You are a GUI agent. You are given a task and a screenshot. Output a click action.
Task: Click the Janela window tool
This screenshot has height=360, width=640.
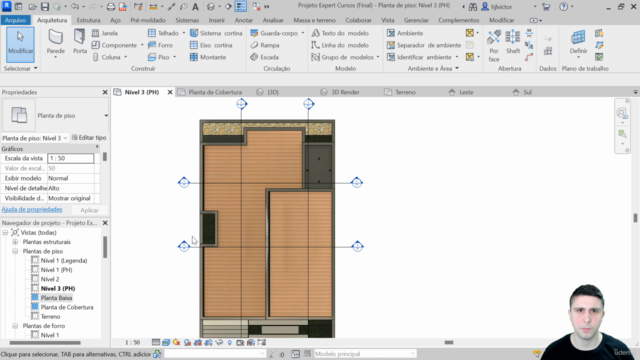click(x=105, y=33)
